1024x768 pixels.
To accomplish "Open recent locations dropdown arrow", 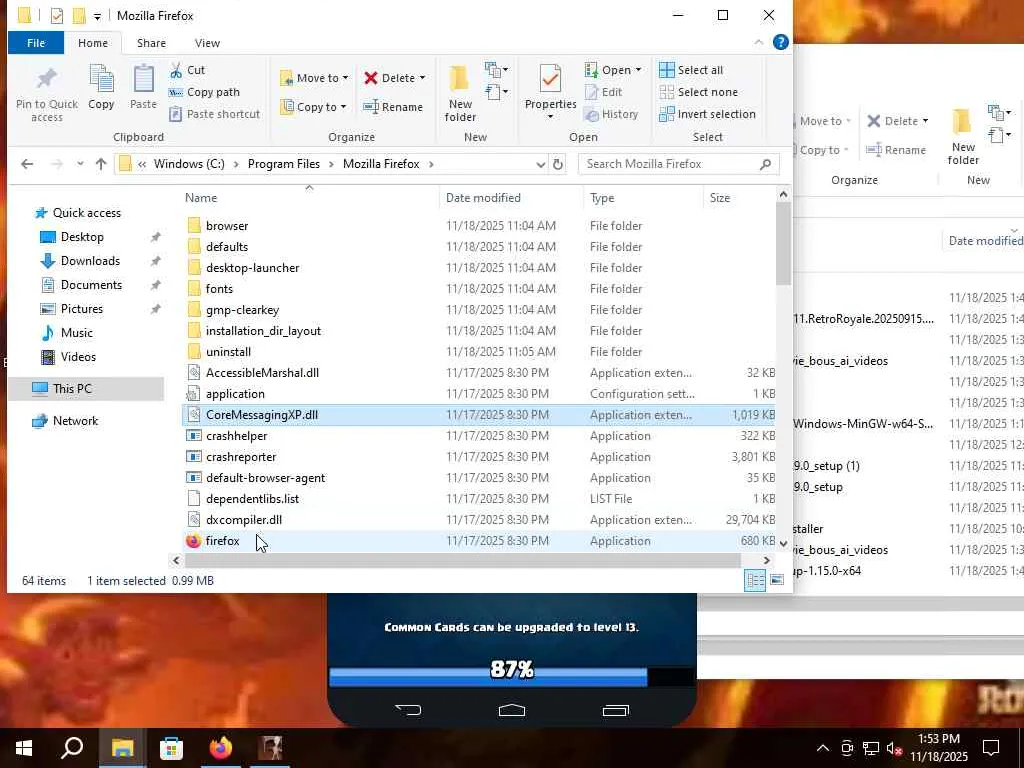I will click(80, 164).
